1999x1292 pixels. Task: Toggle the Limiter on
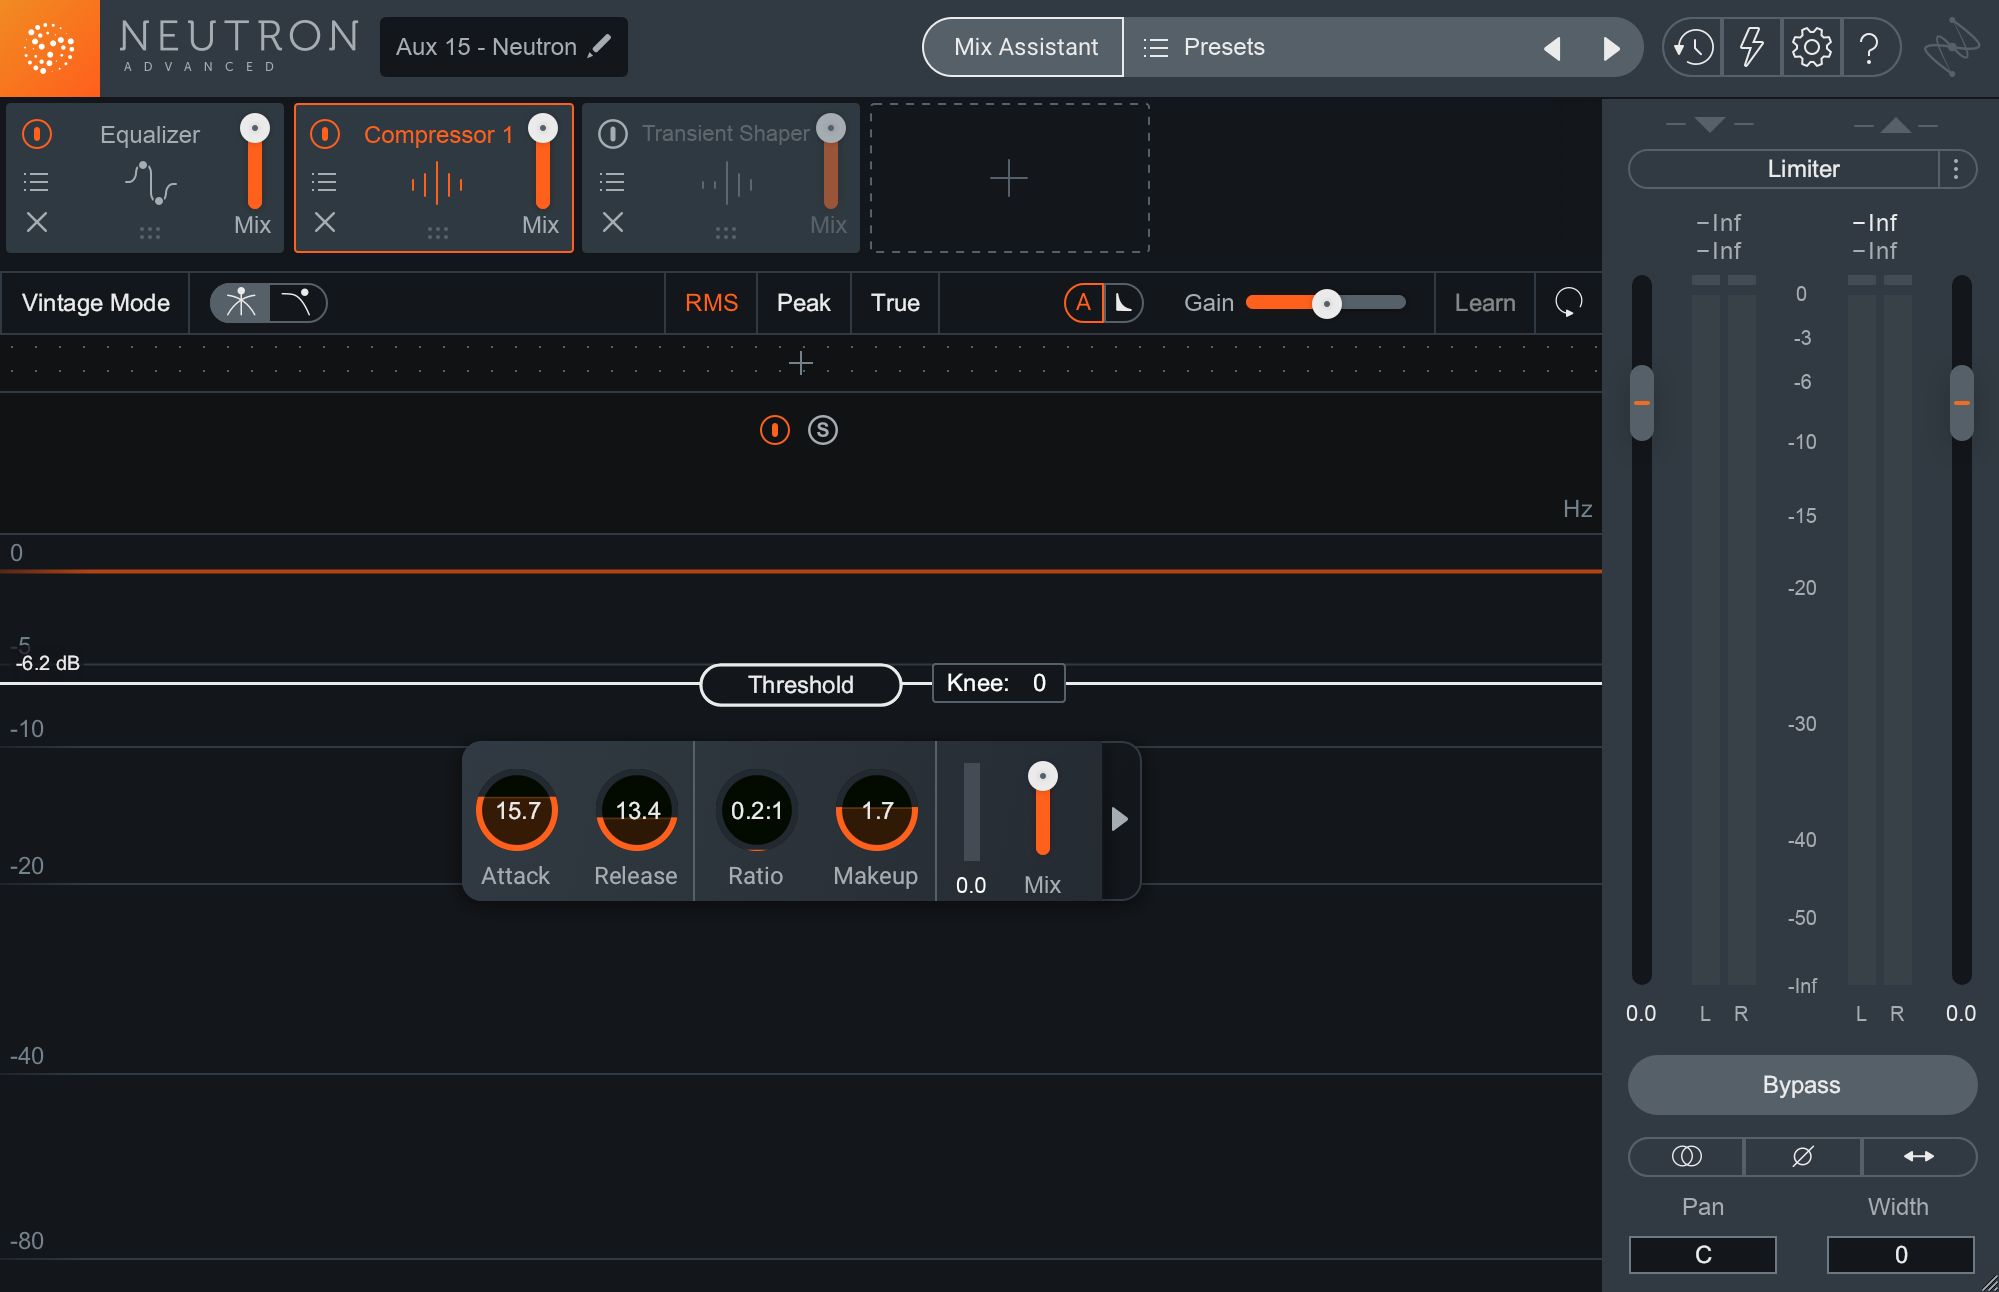(x=1784, y=169)
